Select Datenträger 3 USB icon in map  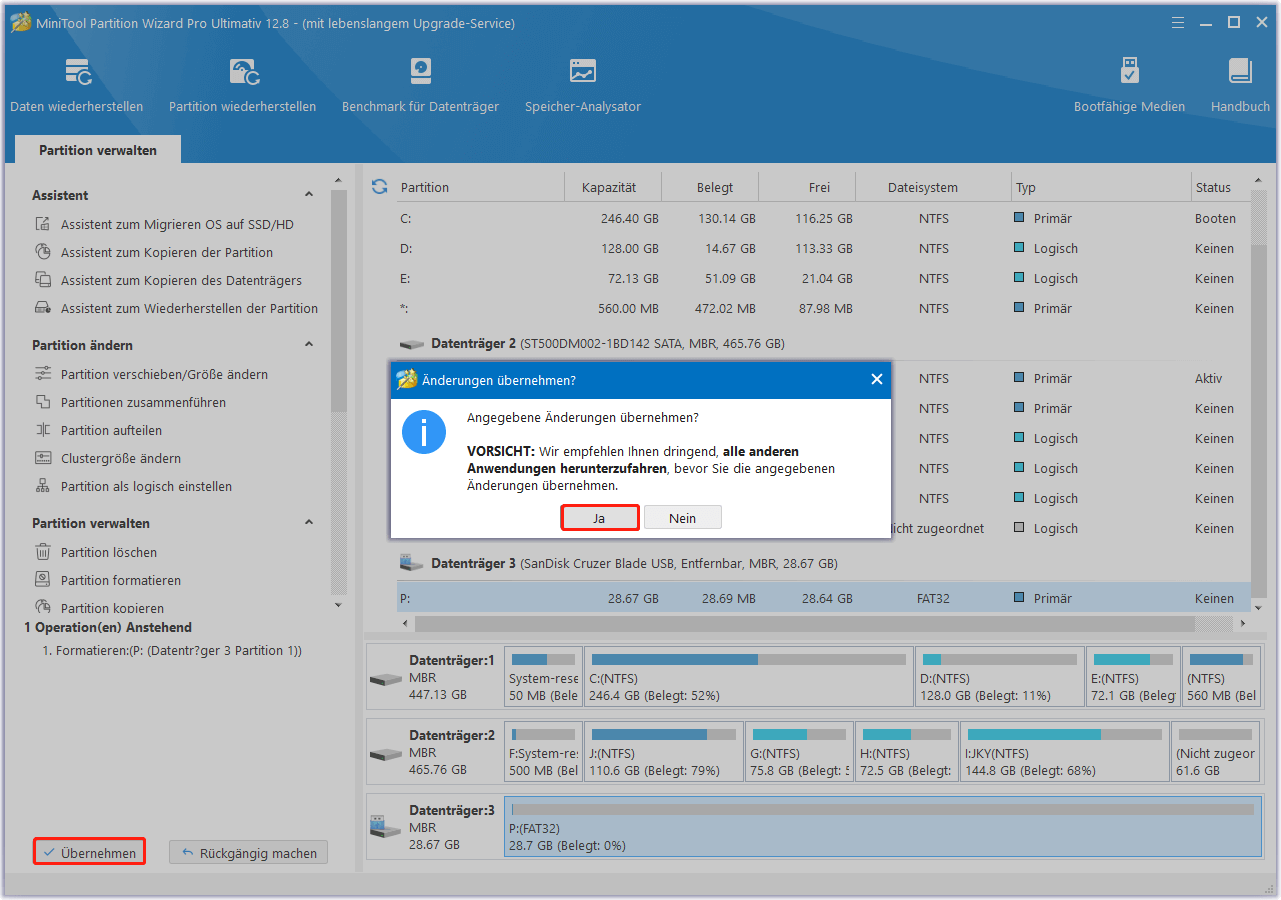pyautogui.click(x=385, y=827)
